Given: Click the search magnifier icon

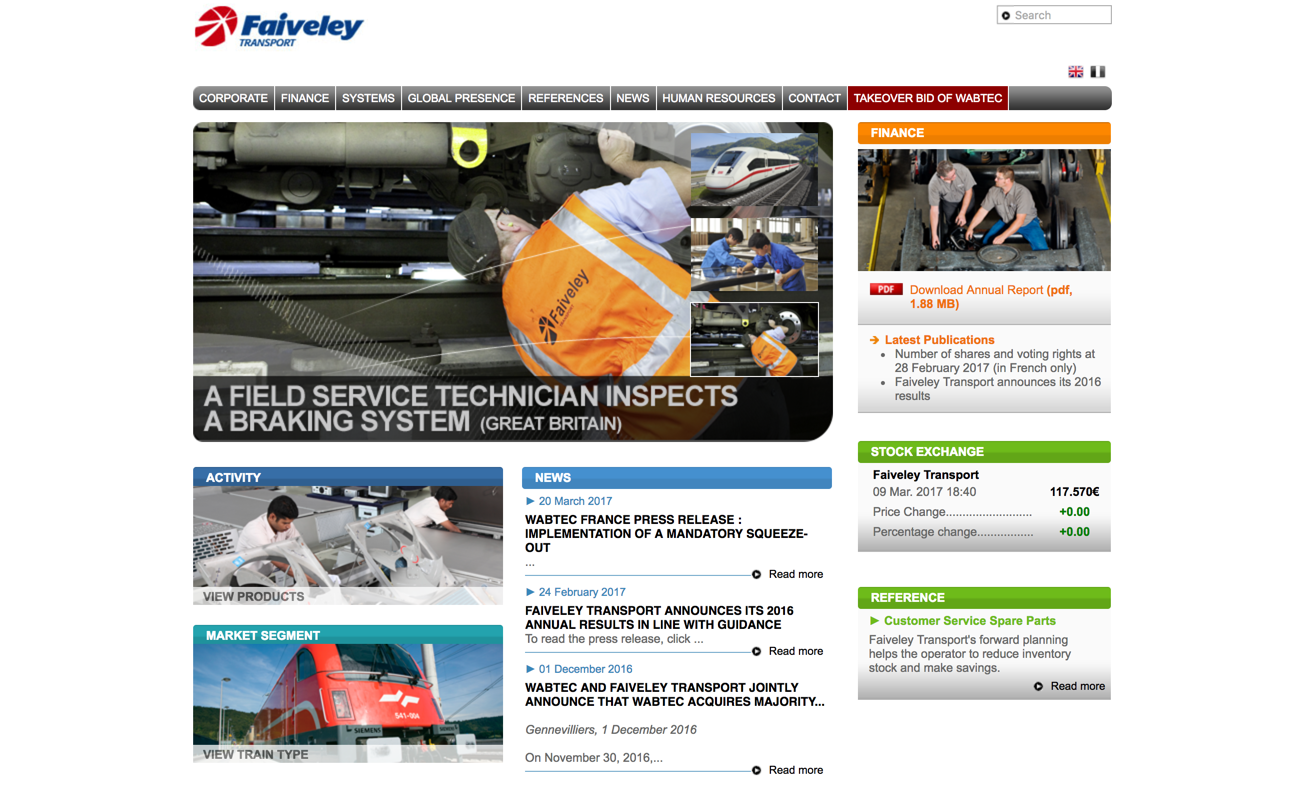Looking at the screenshot, I should pos(1006,15).
